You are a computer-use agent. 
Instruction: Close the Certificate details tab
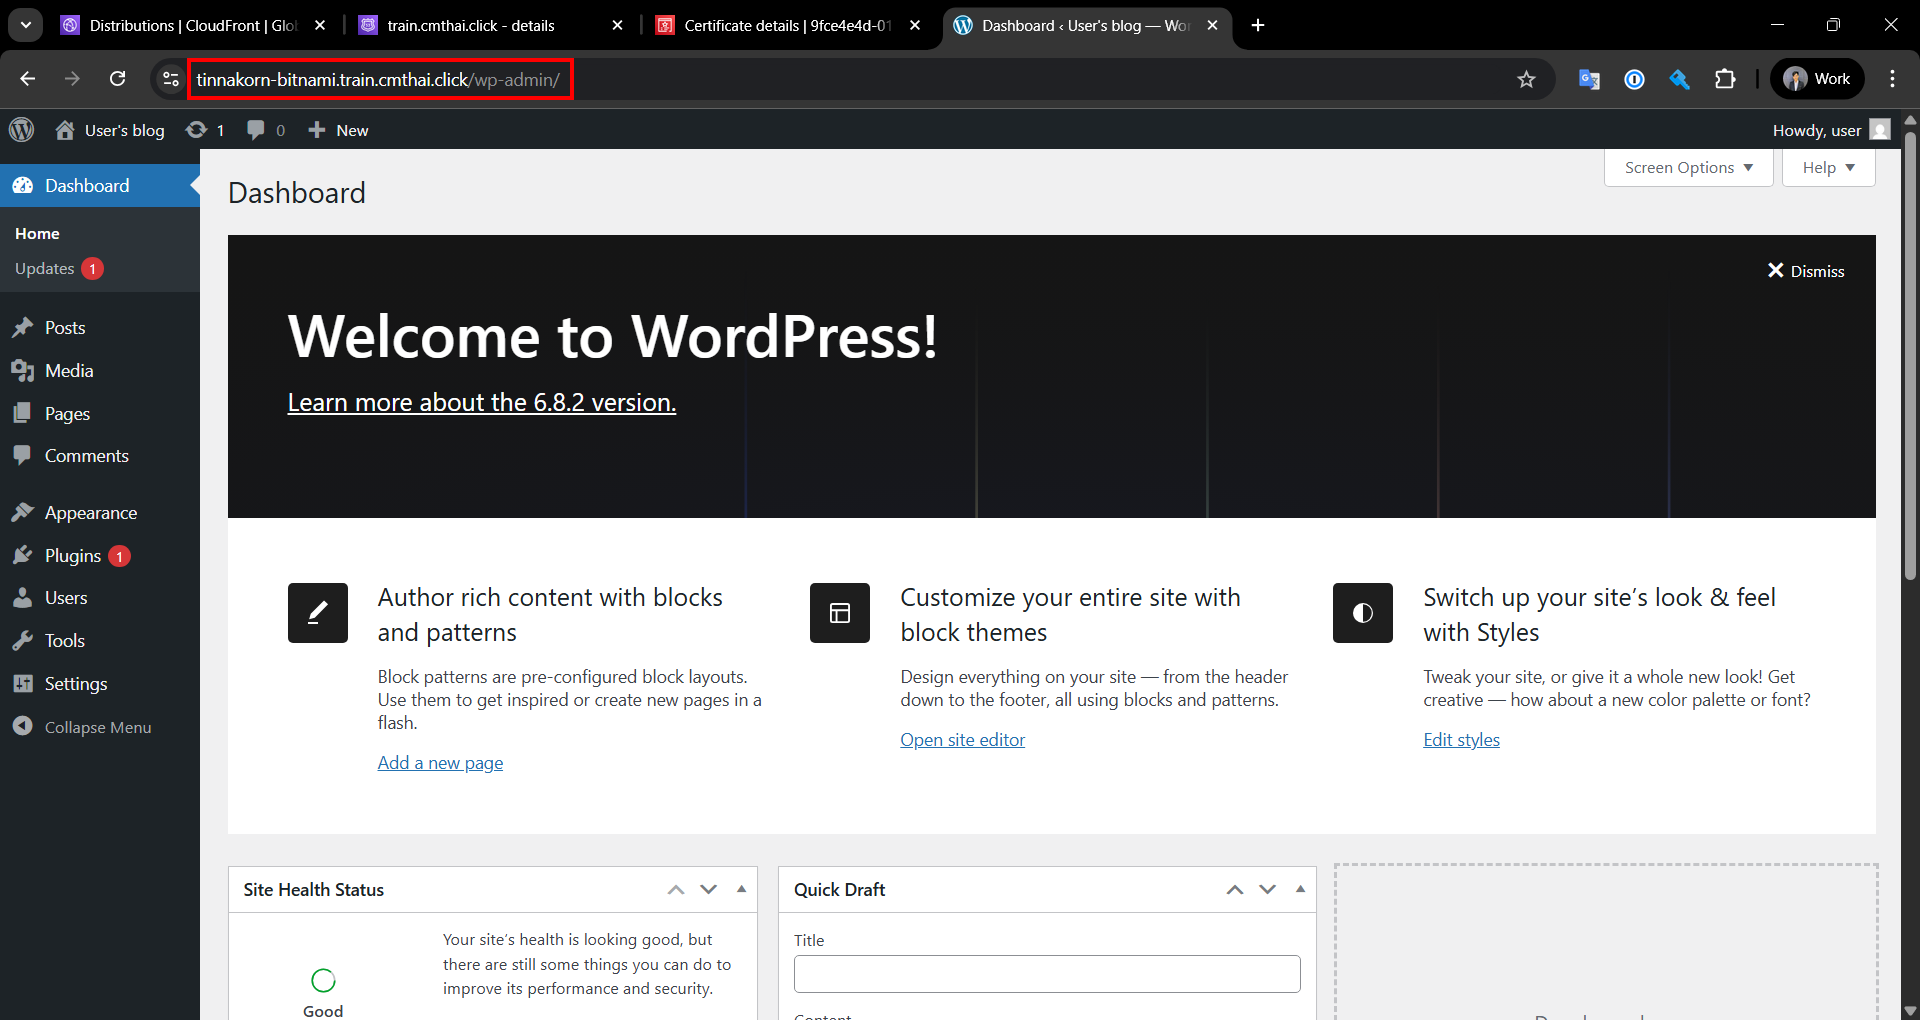915,25
